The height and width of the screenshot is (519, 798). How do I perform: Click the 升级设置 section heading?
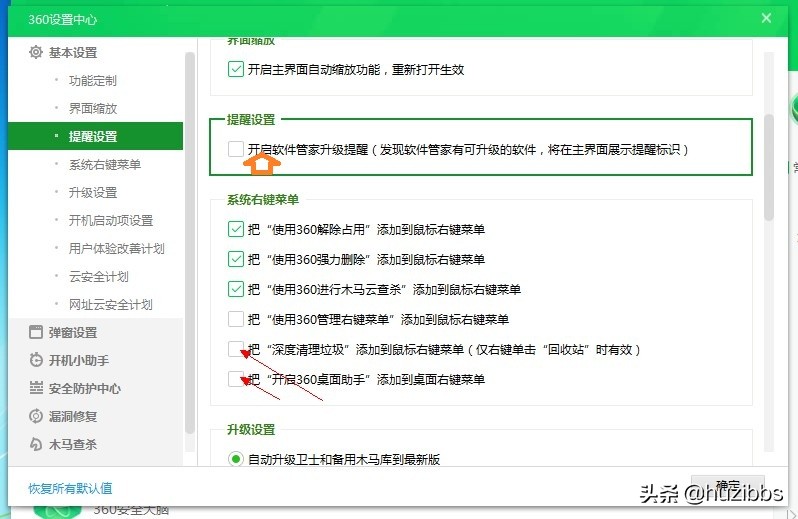pyautogui.click(x=251, y=429)
